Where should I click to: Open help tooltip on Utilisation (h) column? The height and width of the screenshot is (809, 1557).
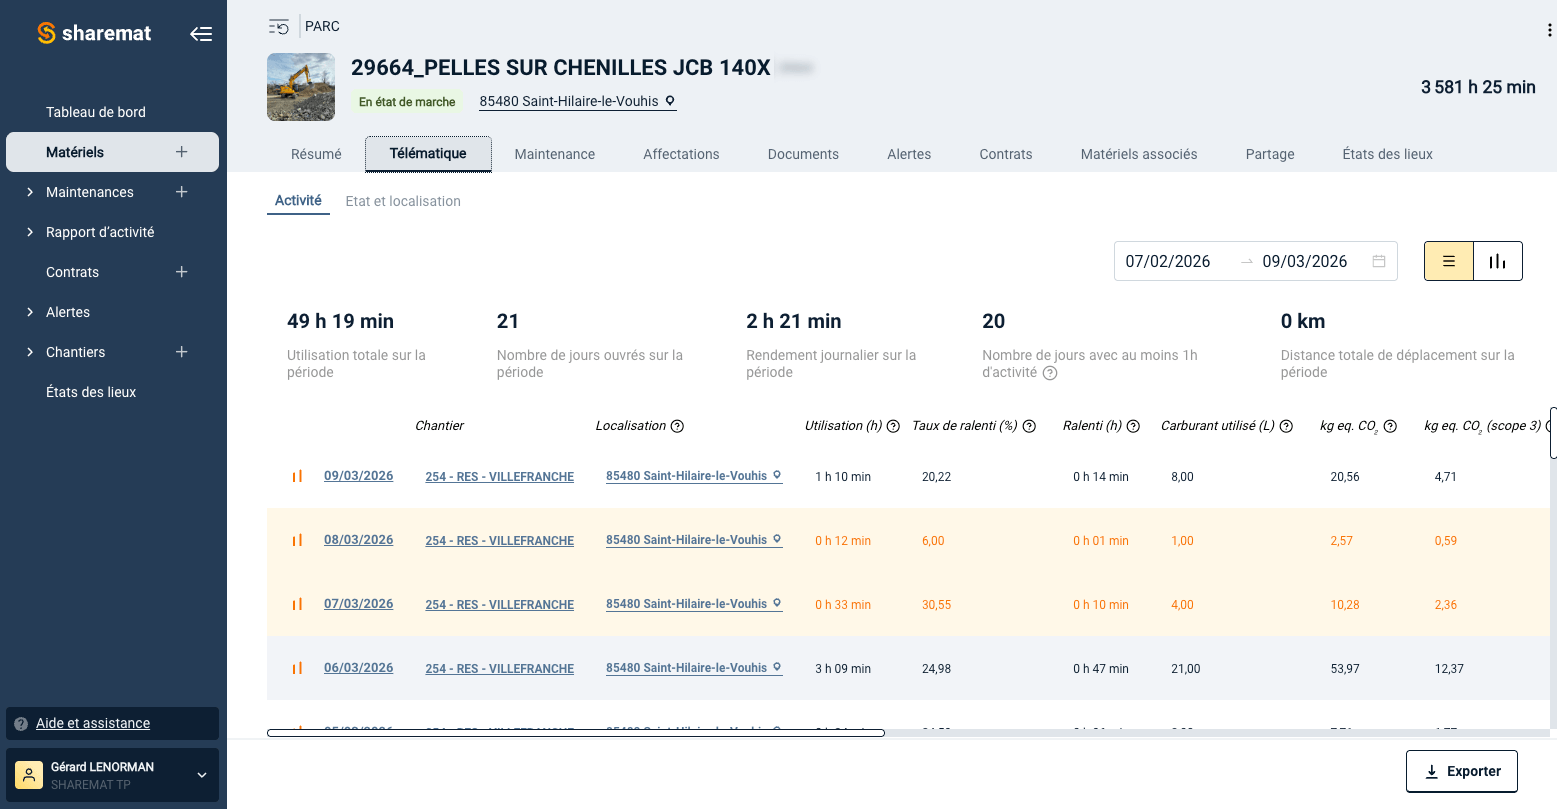point(891,425)
